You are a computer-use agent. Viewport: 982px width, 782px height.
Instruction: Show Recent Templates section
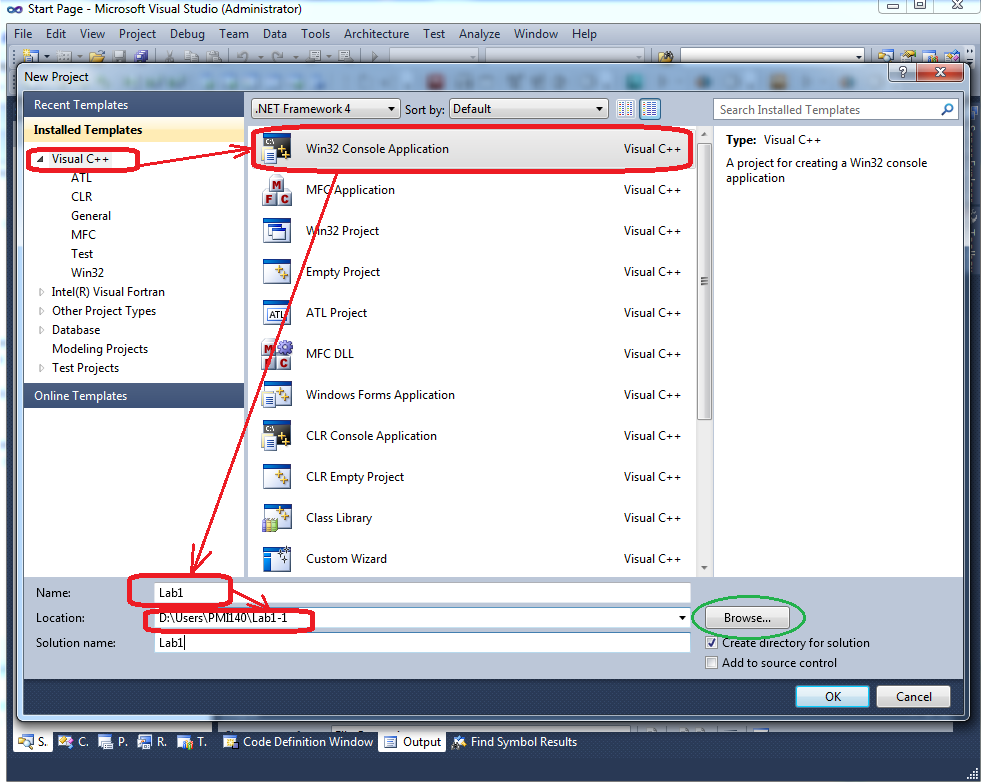click(x=134, y=105)
